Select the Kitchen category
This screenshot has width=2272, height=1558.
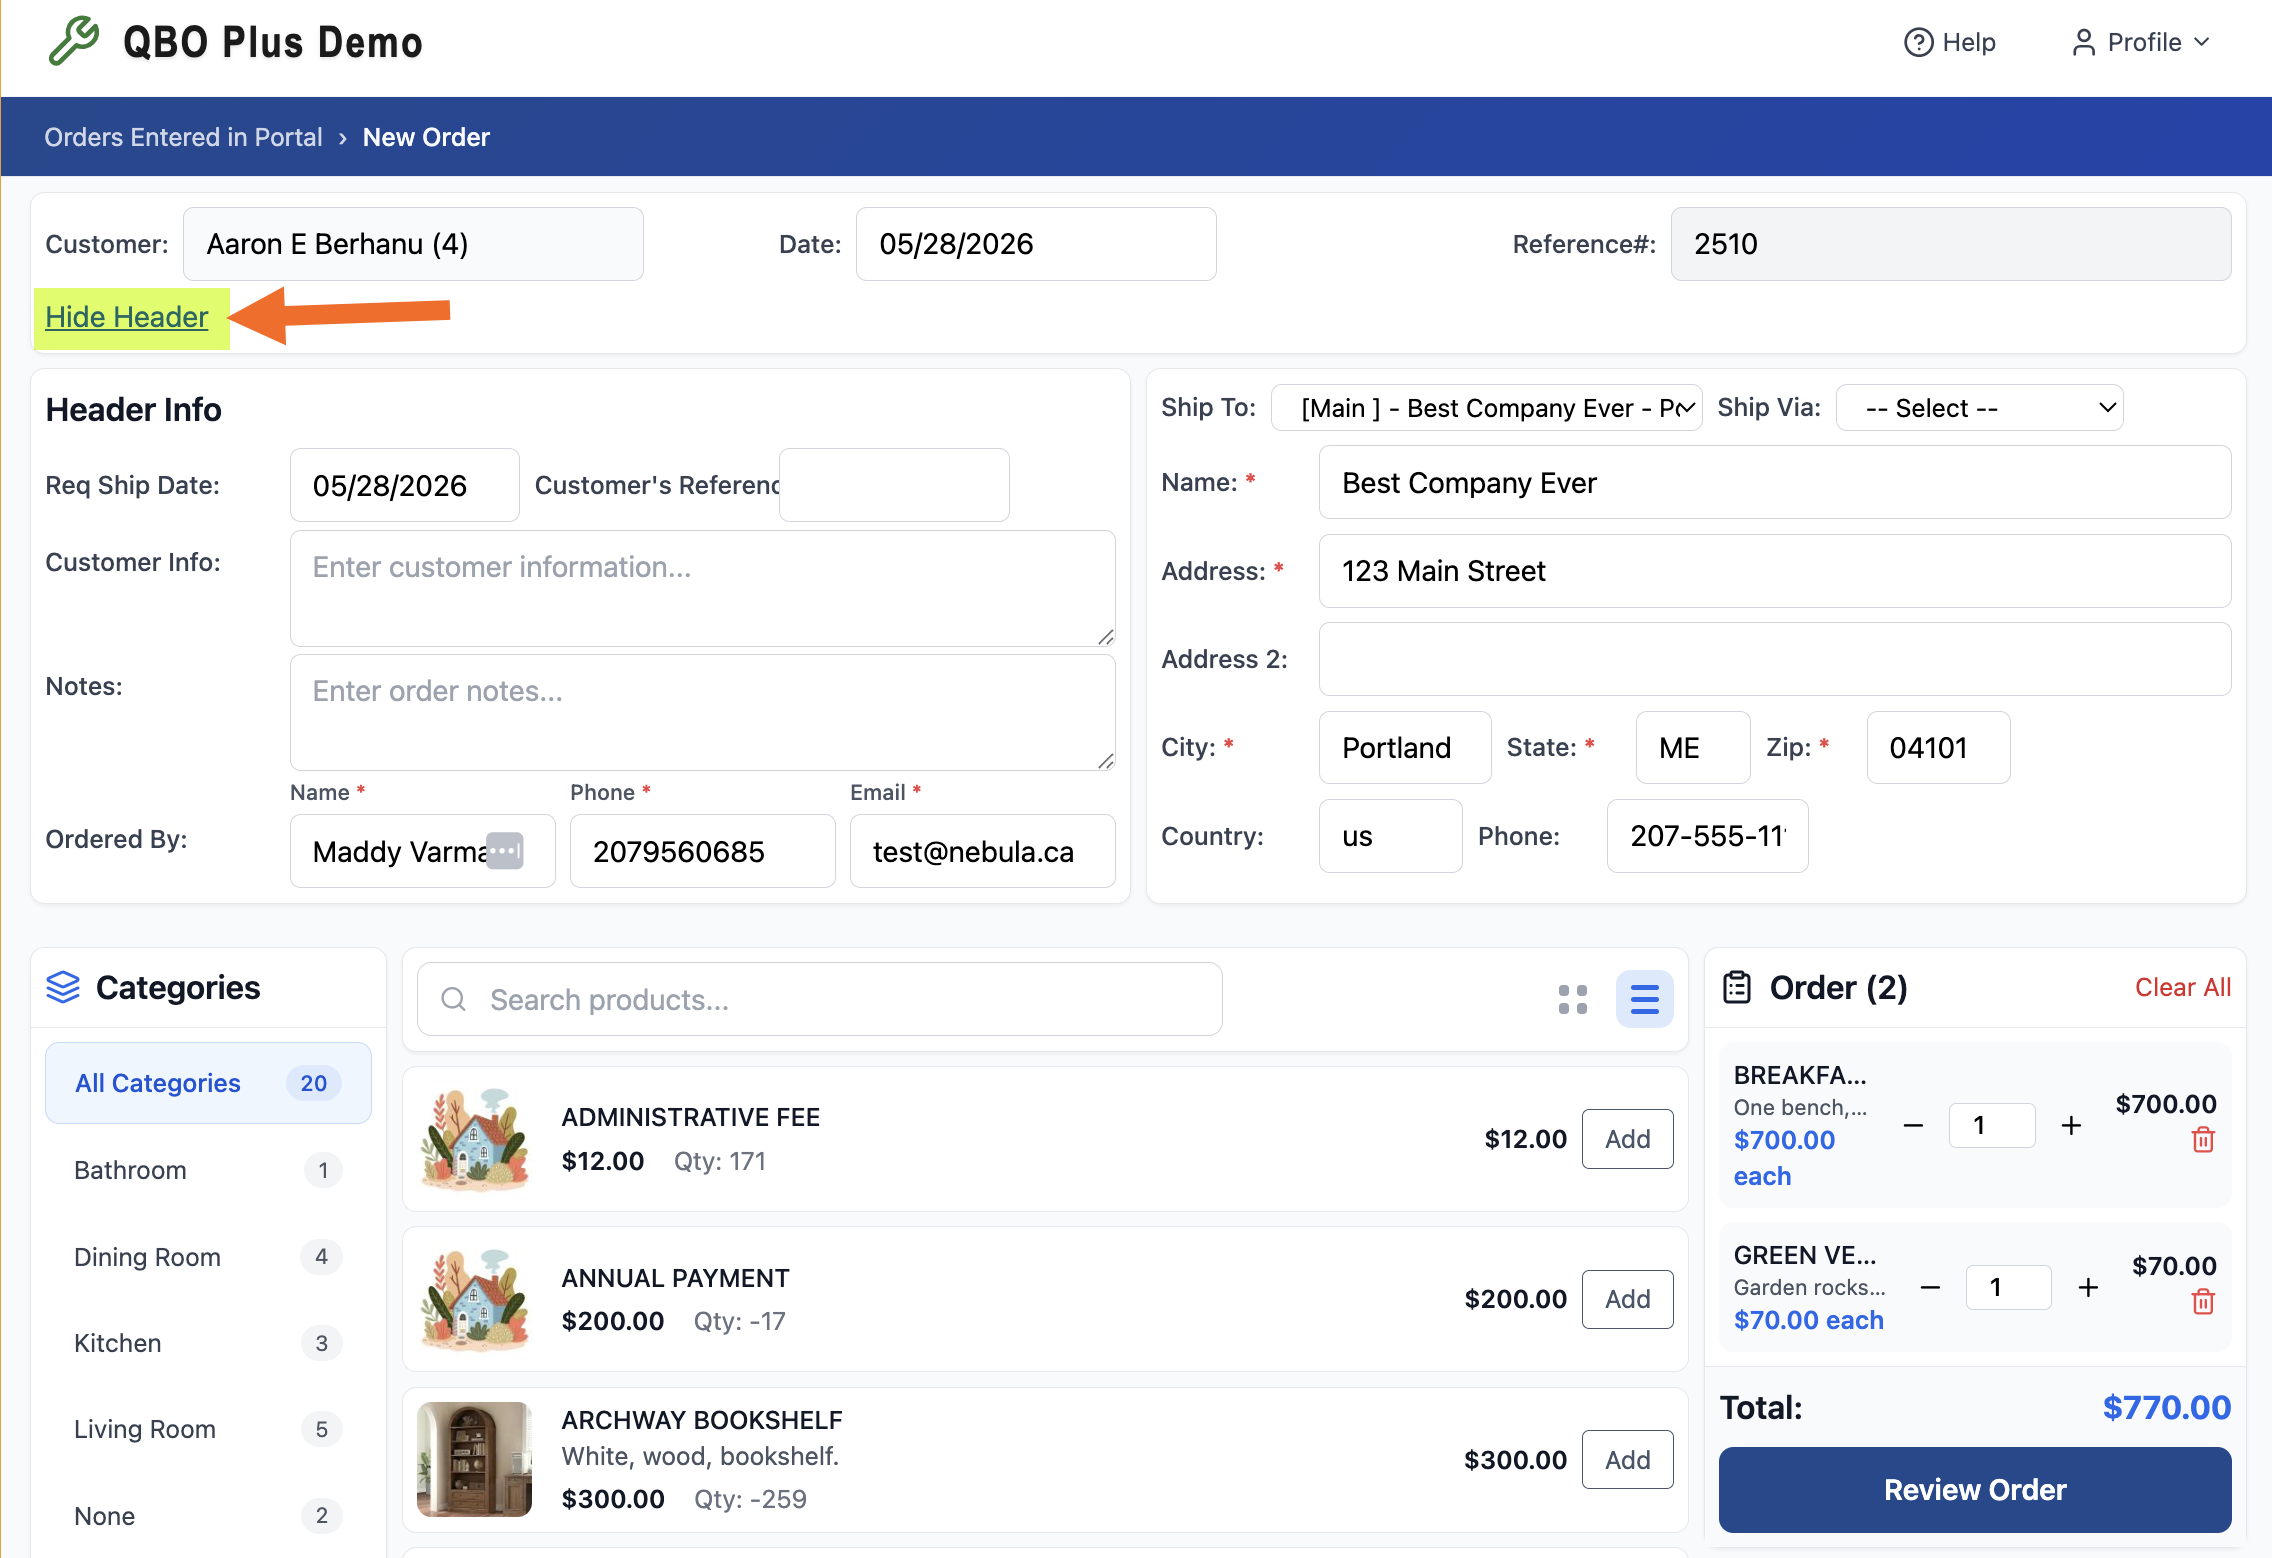tap(208, 1343)
